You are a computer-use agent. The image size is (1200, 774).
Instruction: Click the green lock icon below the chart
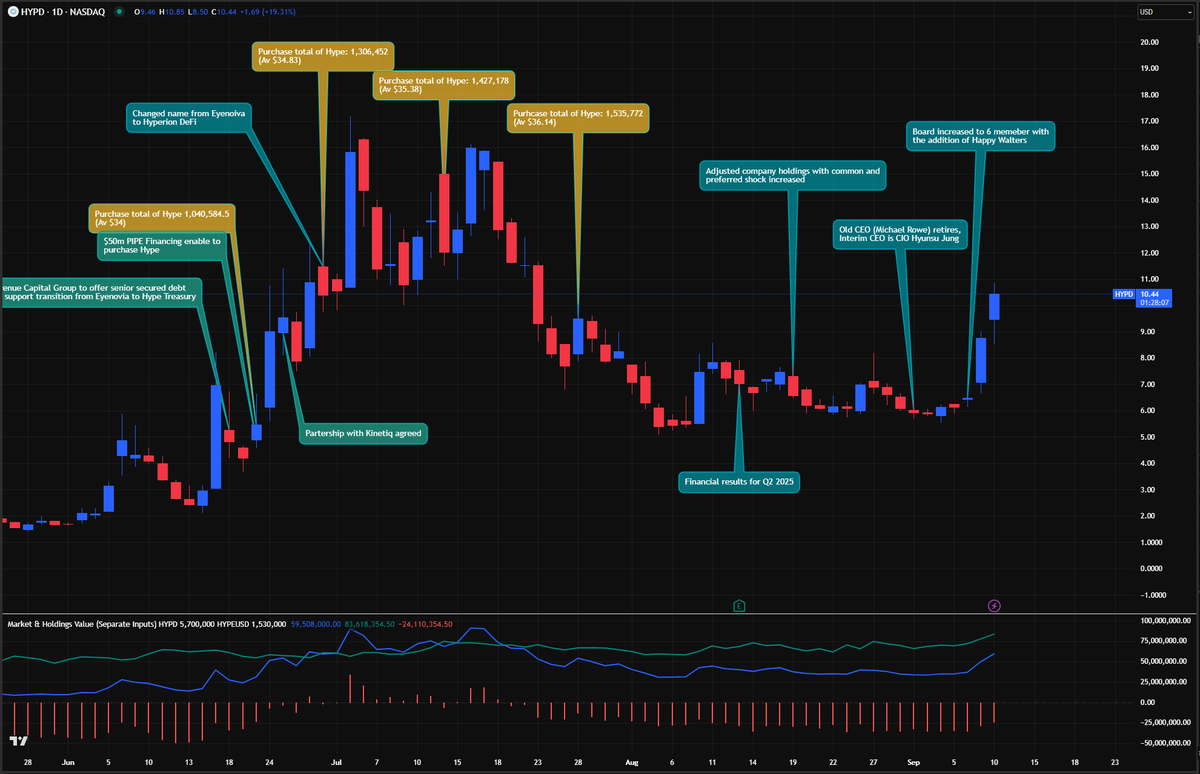tap(738, 605)
